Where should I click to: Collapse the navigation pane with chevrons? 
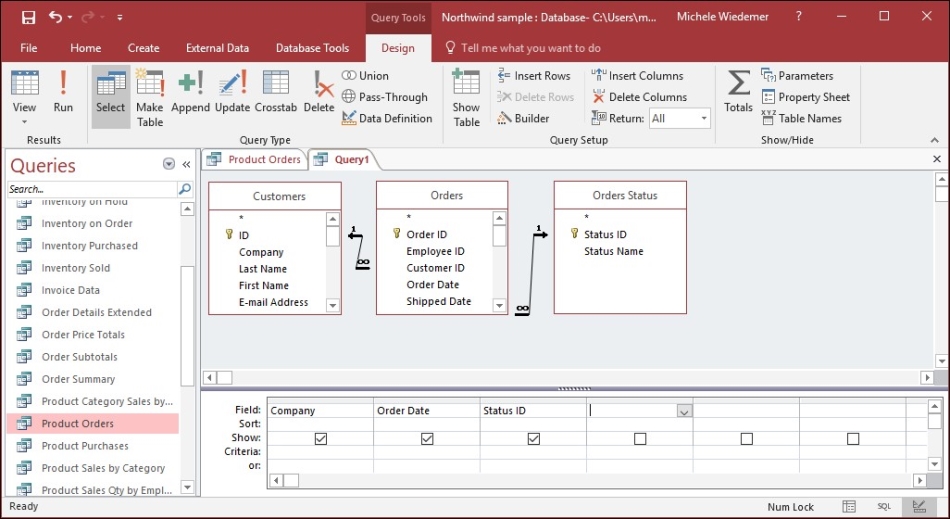pyautogui.click(x=186, y=164)
